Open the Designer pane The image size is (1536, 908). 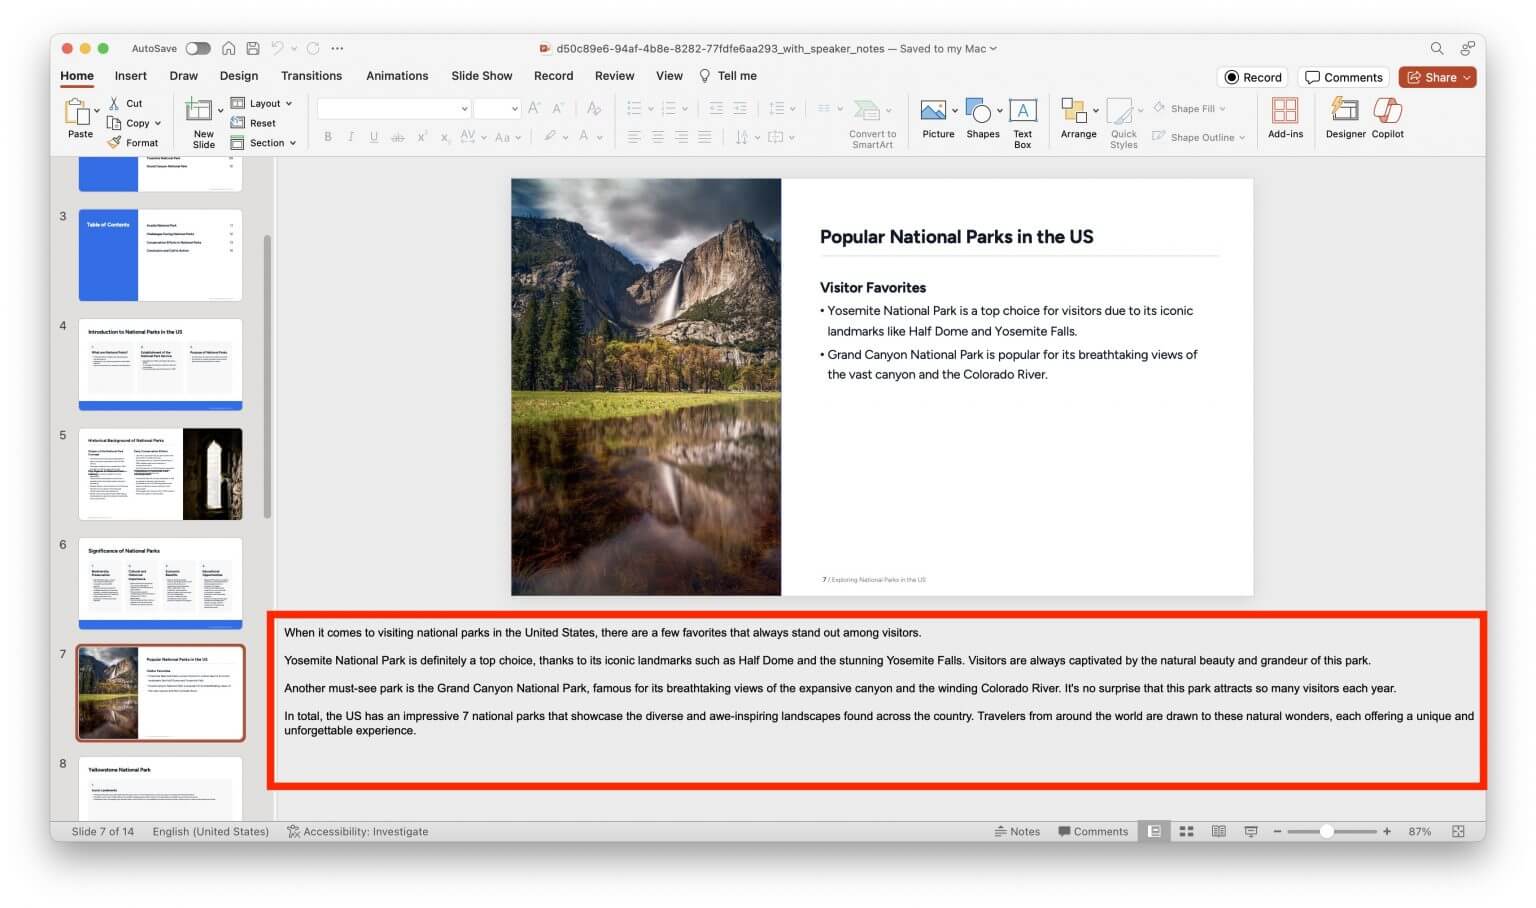(x=1344, y=118)
